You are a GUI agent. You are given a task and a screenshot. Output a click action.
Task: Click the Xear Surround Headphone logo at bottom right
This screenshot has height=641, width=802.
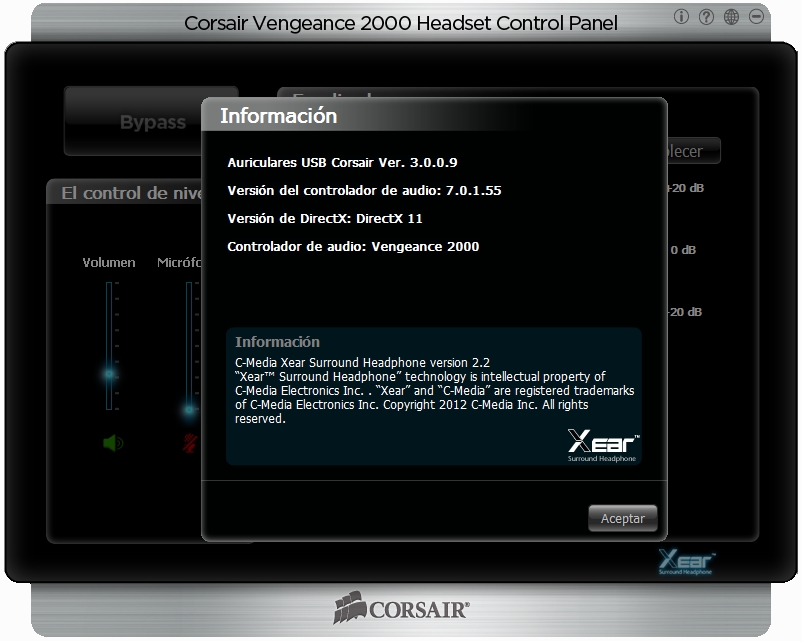pyautogui.click(x=686, y=562)
